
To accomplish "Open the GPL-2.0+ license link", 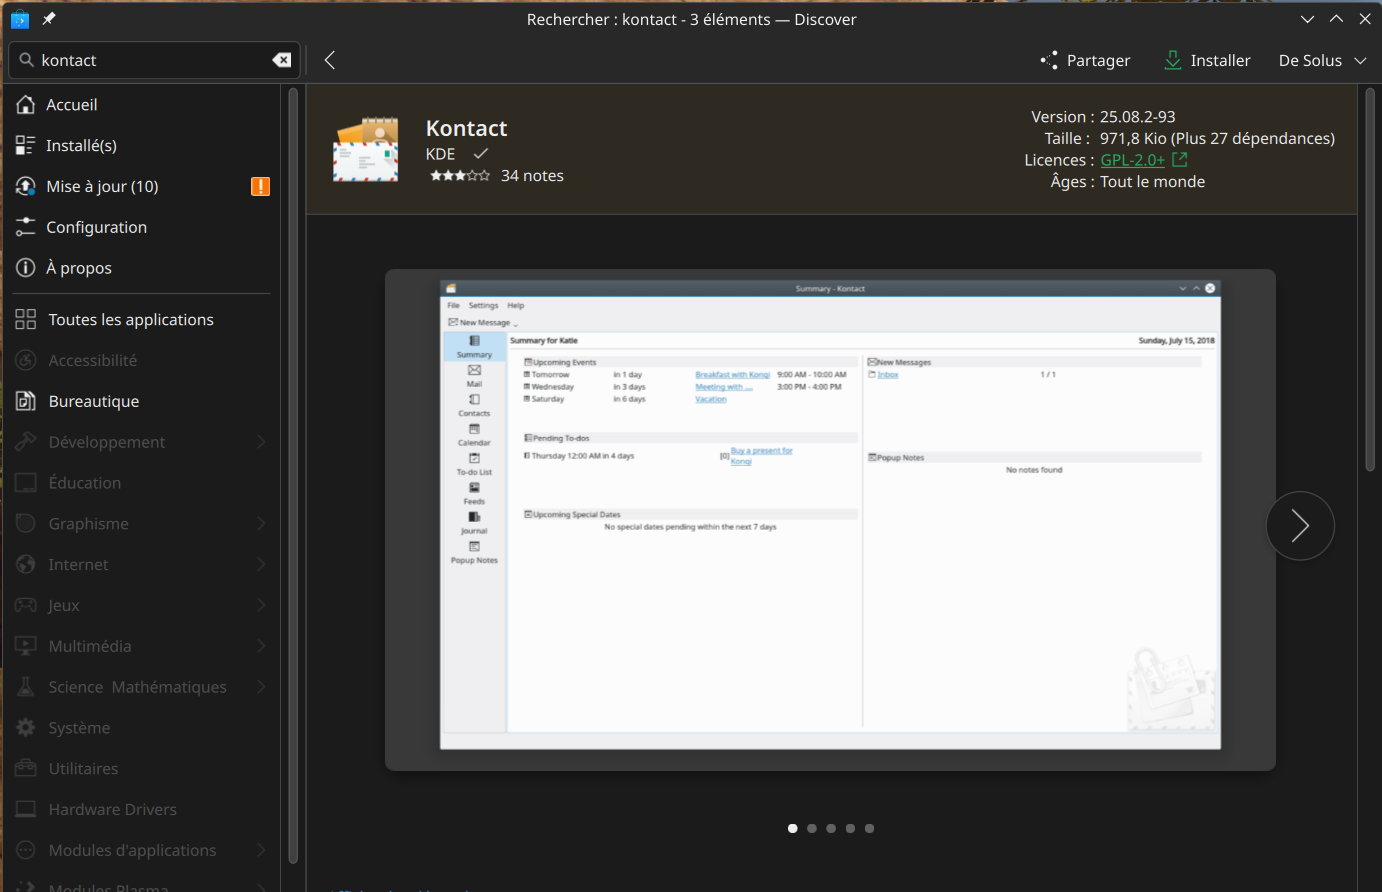I will 1132,160.
